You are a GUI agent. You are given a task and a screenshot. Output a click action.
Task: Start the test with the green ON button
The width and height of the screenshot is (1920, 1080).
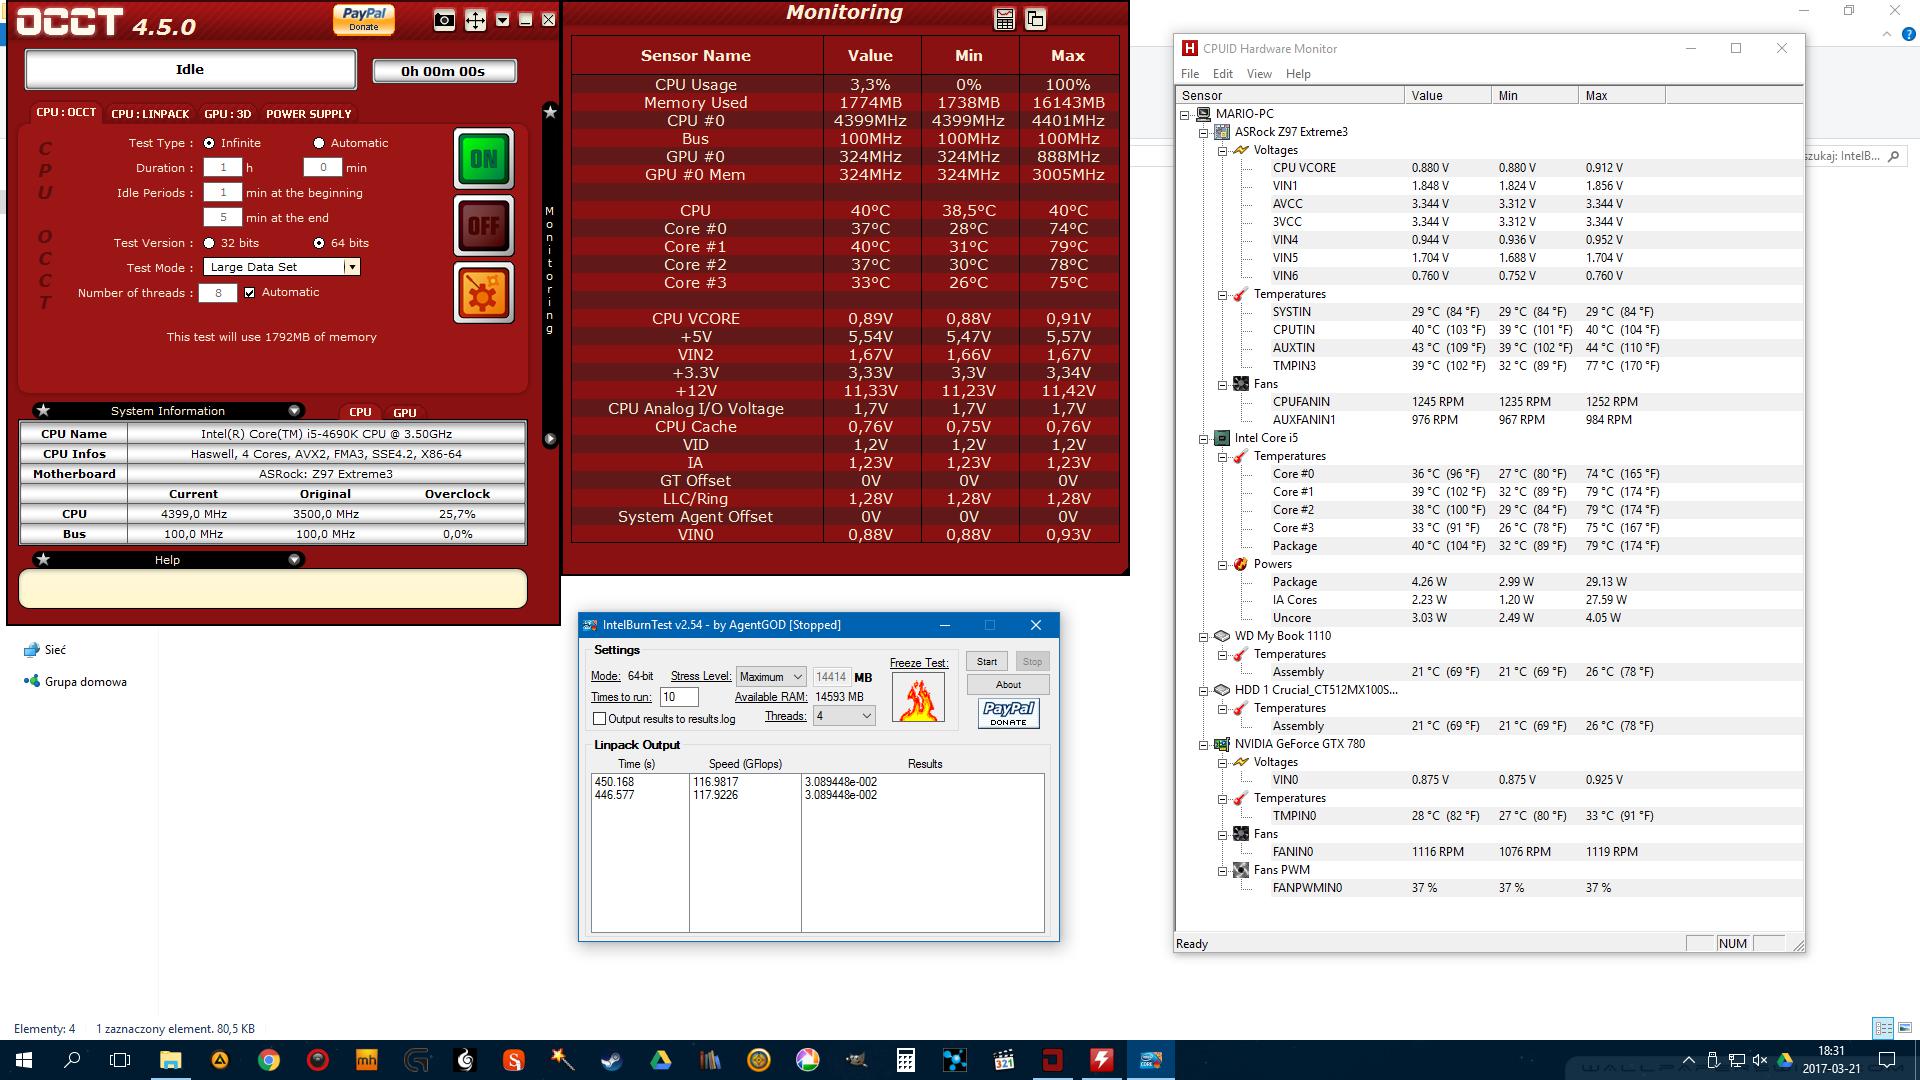tap(484, 159)
